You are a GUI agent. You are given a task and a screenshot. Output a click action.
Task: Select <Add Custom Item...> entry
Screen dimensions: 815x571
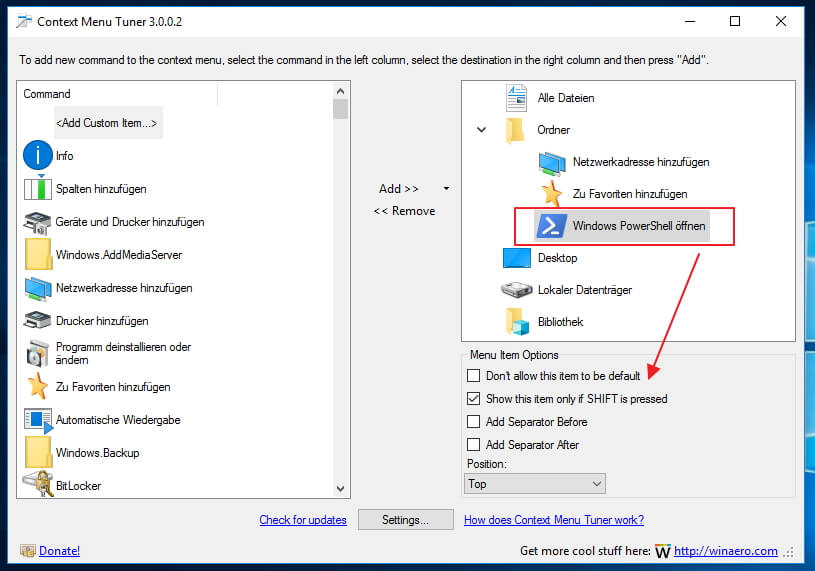107,123
